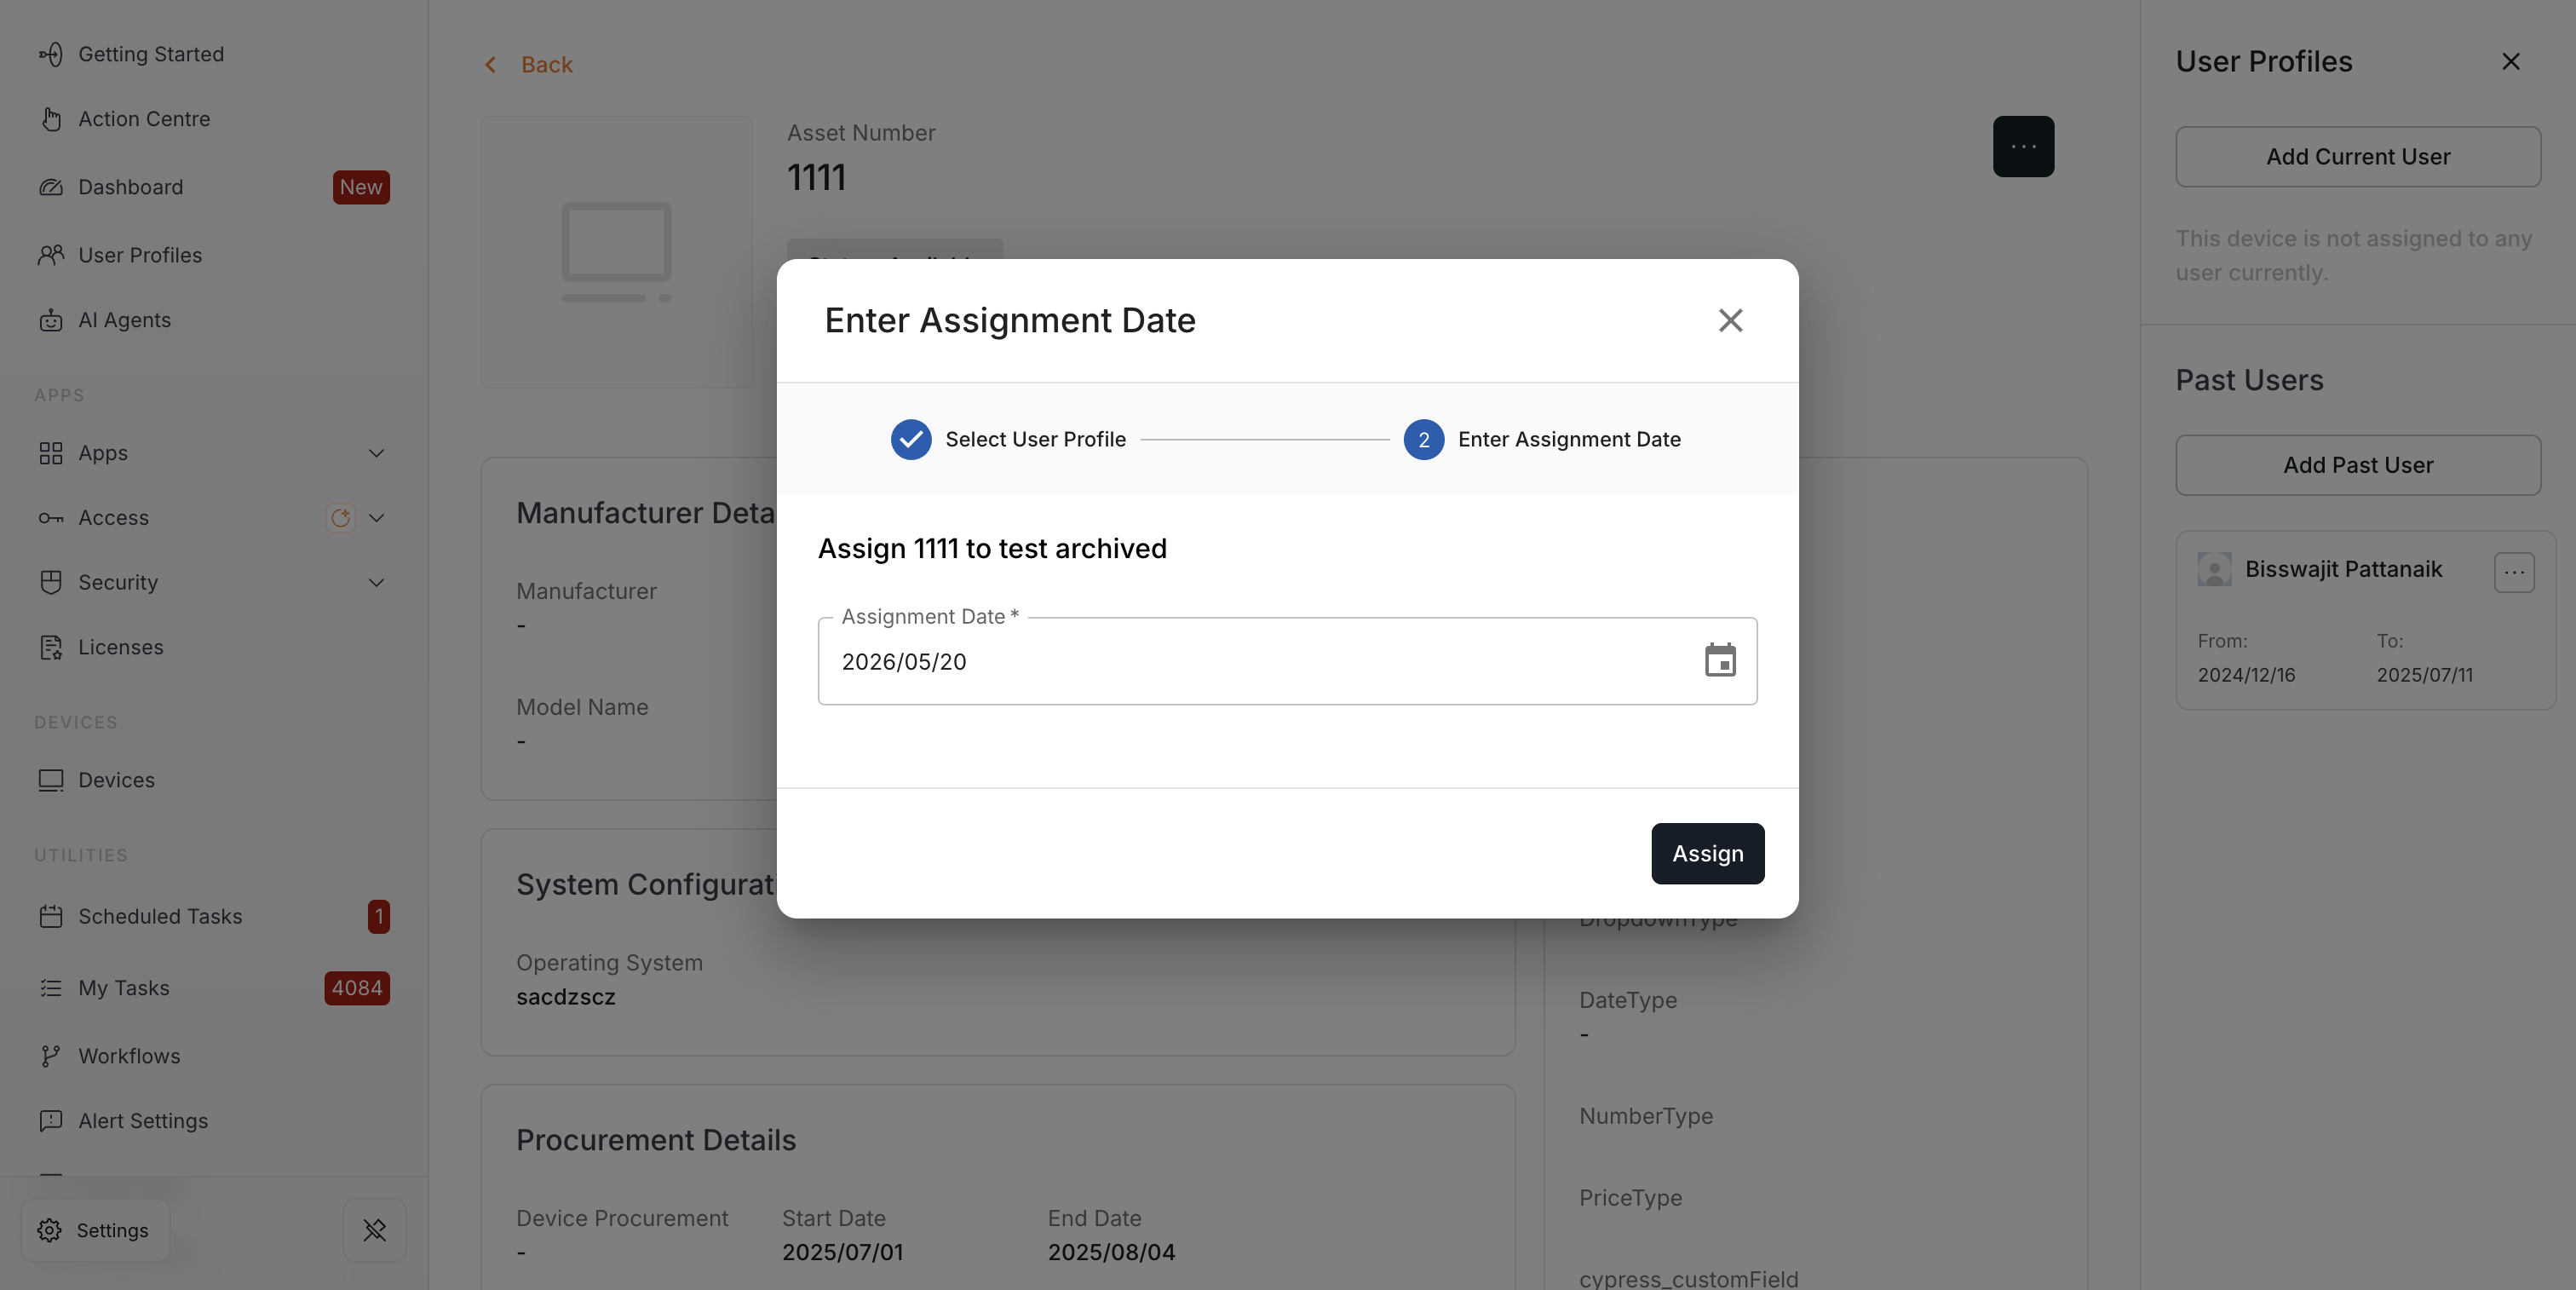This screenshot has height=1290, width=2576.
Task: Click the Operating System value sacdzscz
Action: [566, 997]
